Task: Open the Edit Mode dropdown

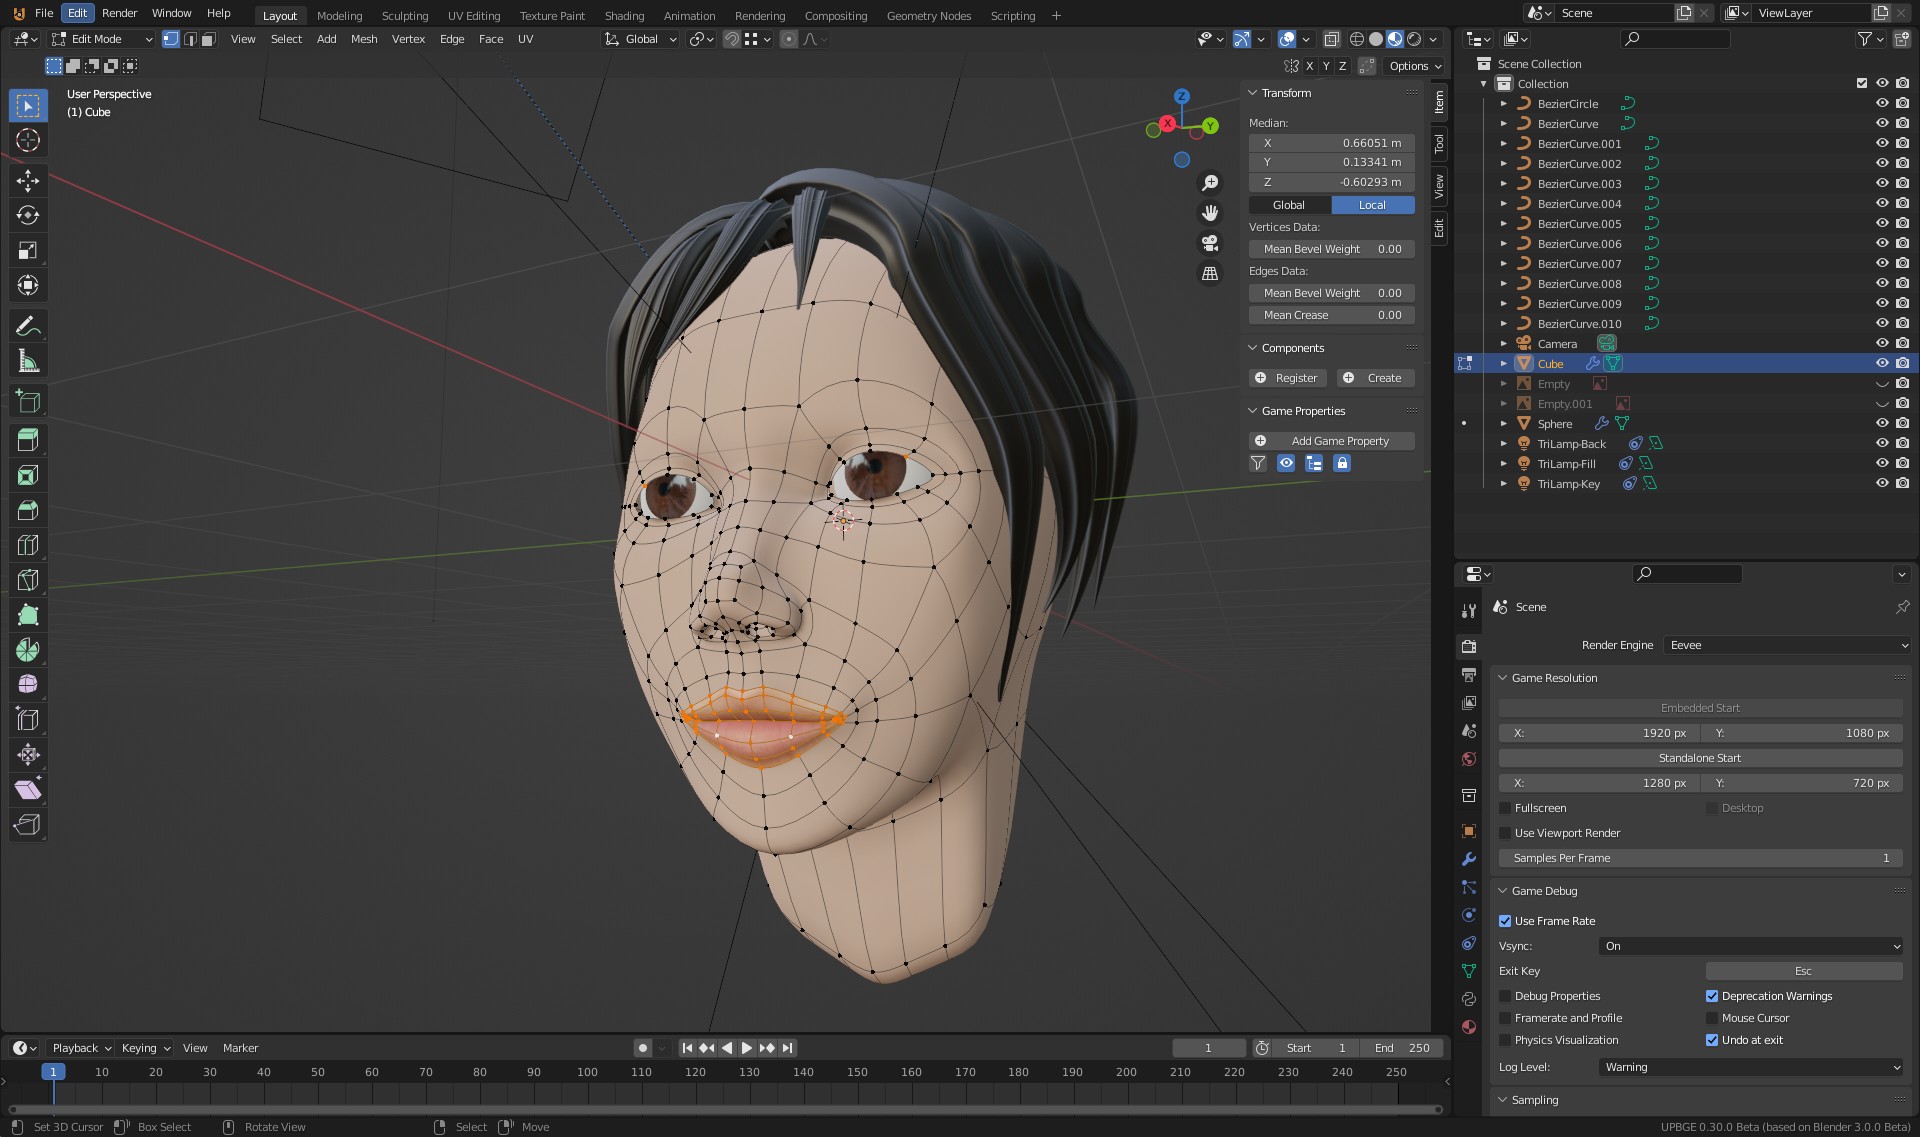Action: (102, 39)
